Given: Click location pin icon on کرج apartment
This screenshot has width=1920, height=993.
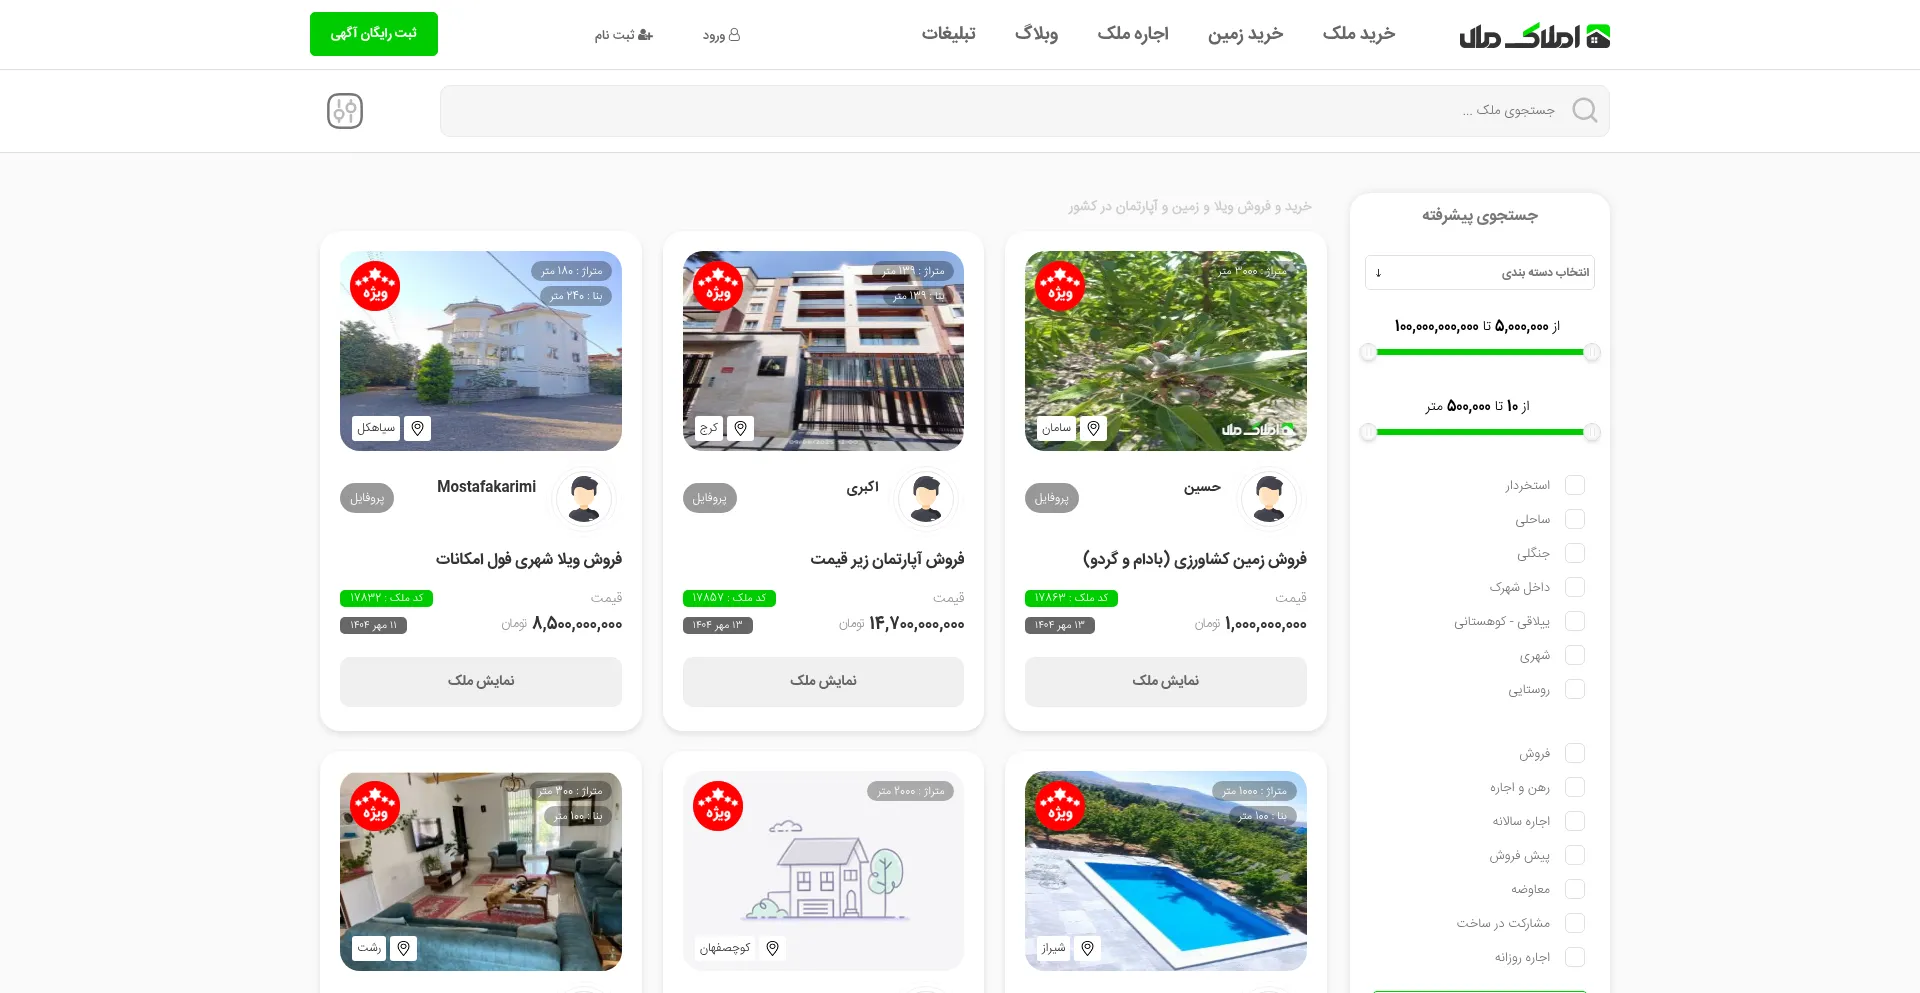Looking at the screenshot, I should click(x=740, y=428).
